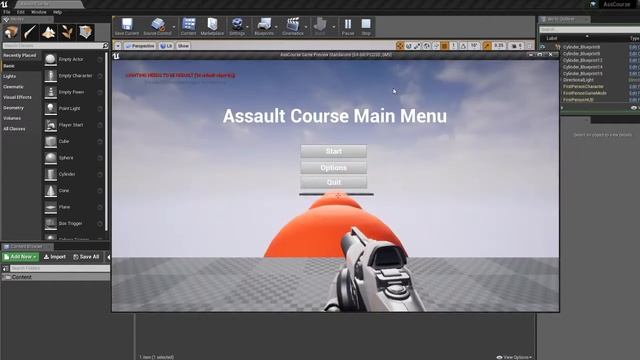Open the Lit view mode dropdown
The height and width of the screenshot is (360, 640).
point(166,46)
